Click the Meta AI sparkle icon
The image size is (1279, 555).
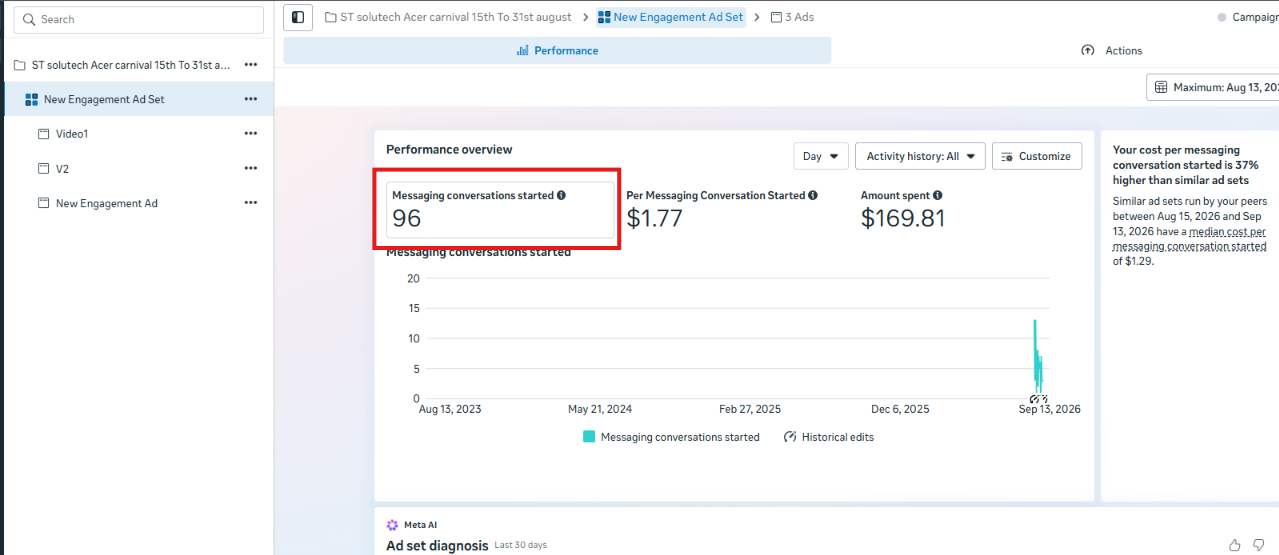pyautogui.click(x=392, y=525)
